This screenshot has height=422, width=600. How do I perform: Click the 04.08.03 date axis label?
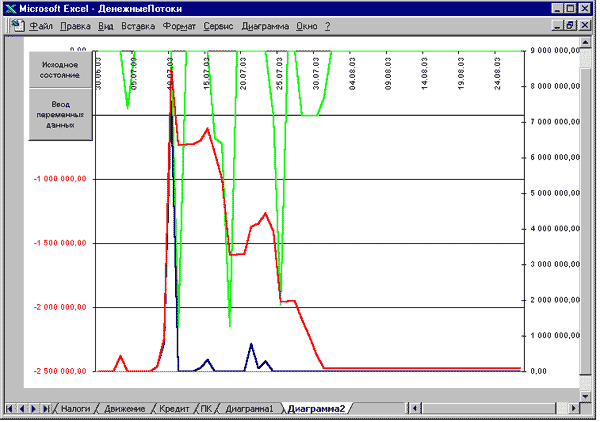(x=352, y=73)
